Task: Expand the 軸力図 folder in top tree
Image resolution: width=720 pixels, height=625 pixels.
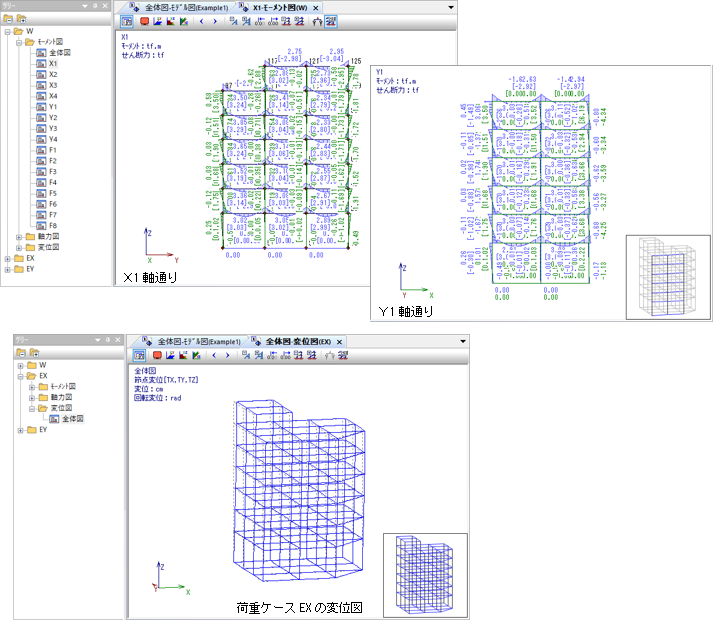Action: pyautogui.click(x=19, y=236)
